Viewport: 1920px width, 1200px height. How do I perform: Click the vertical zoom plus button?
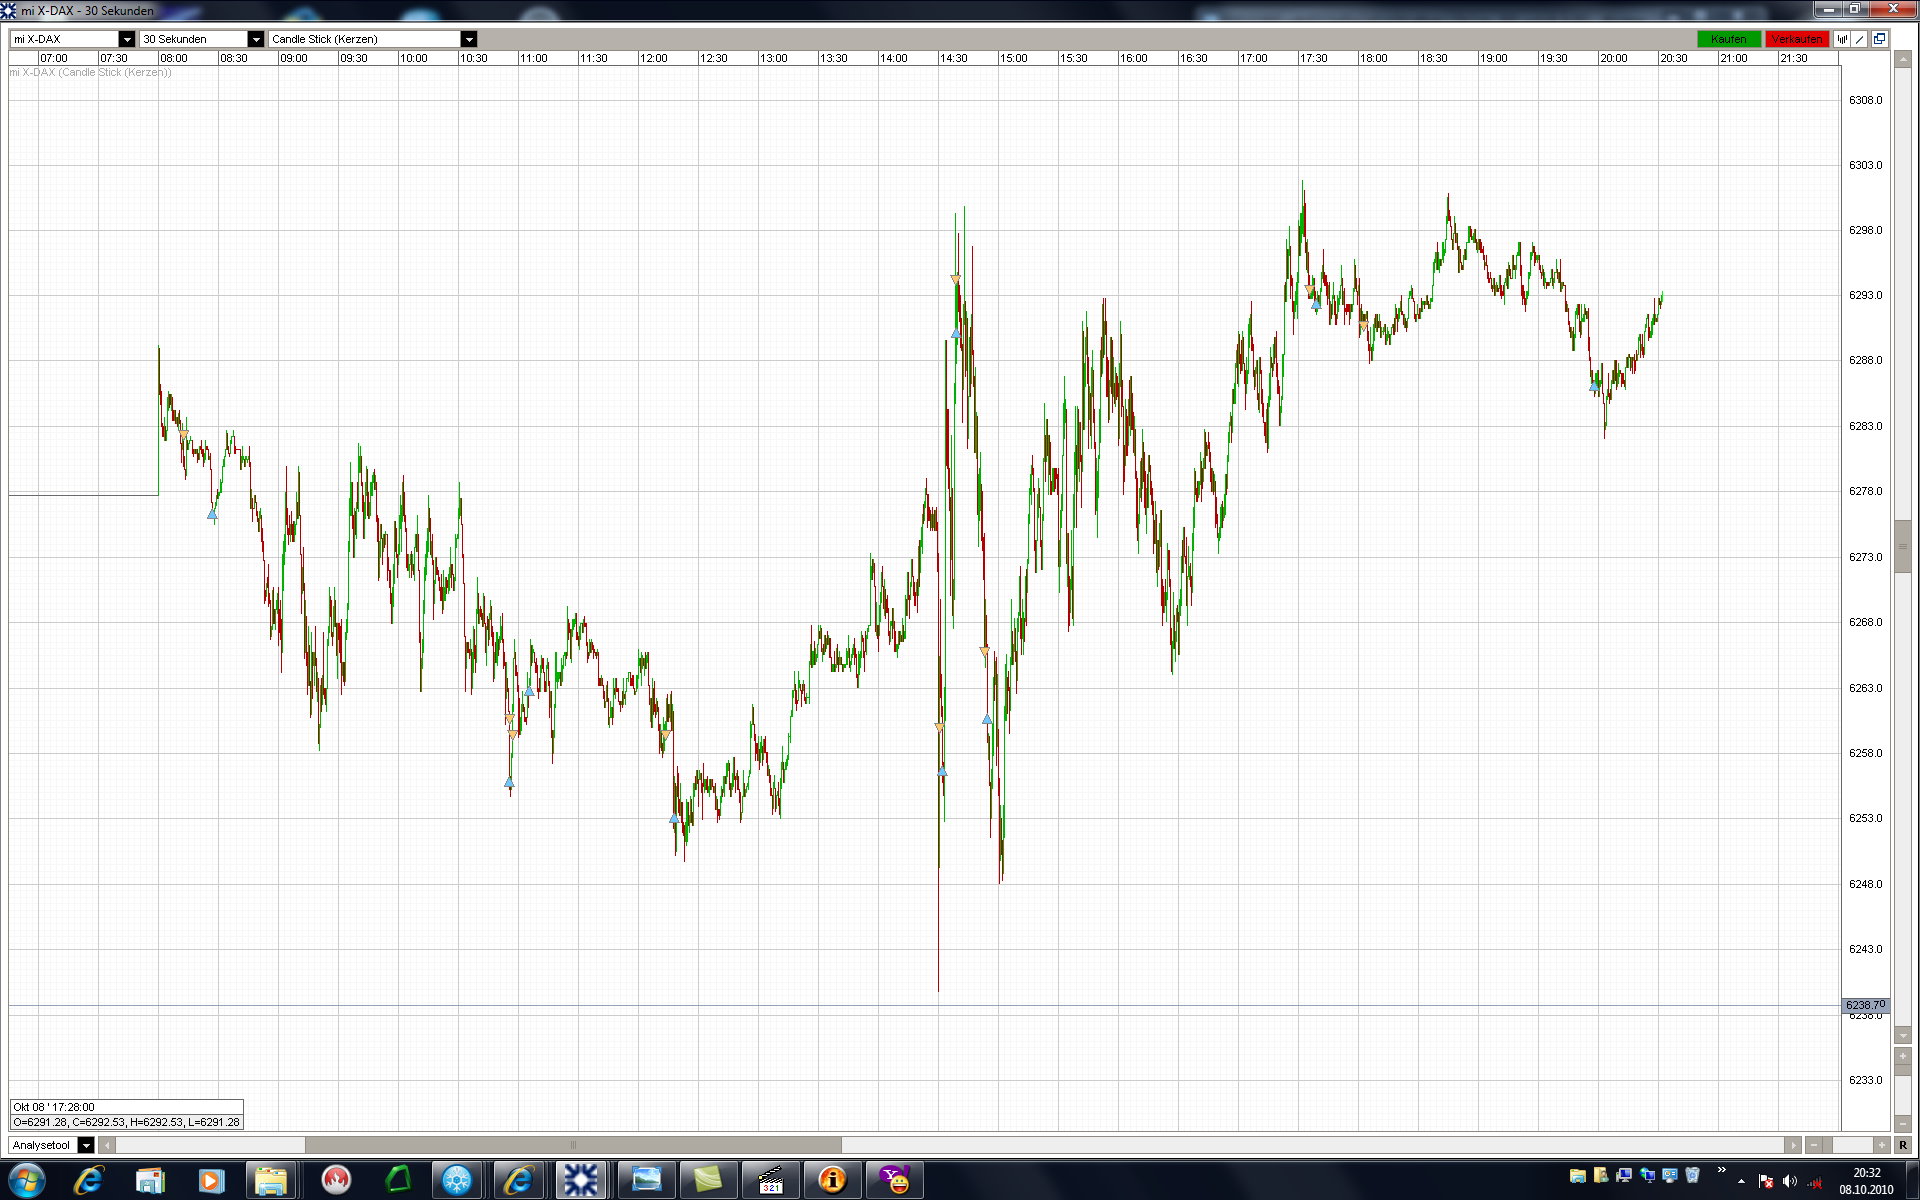point(1902,1056)
